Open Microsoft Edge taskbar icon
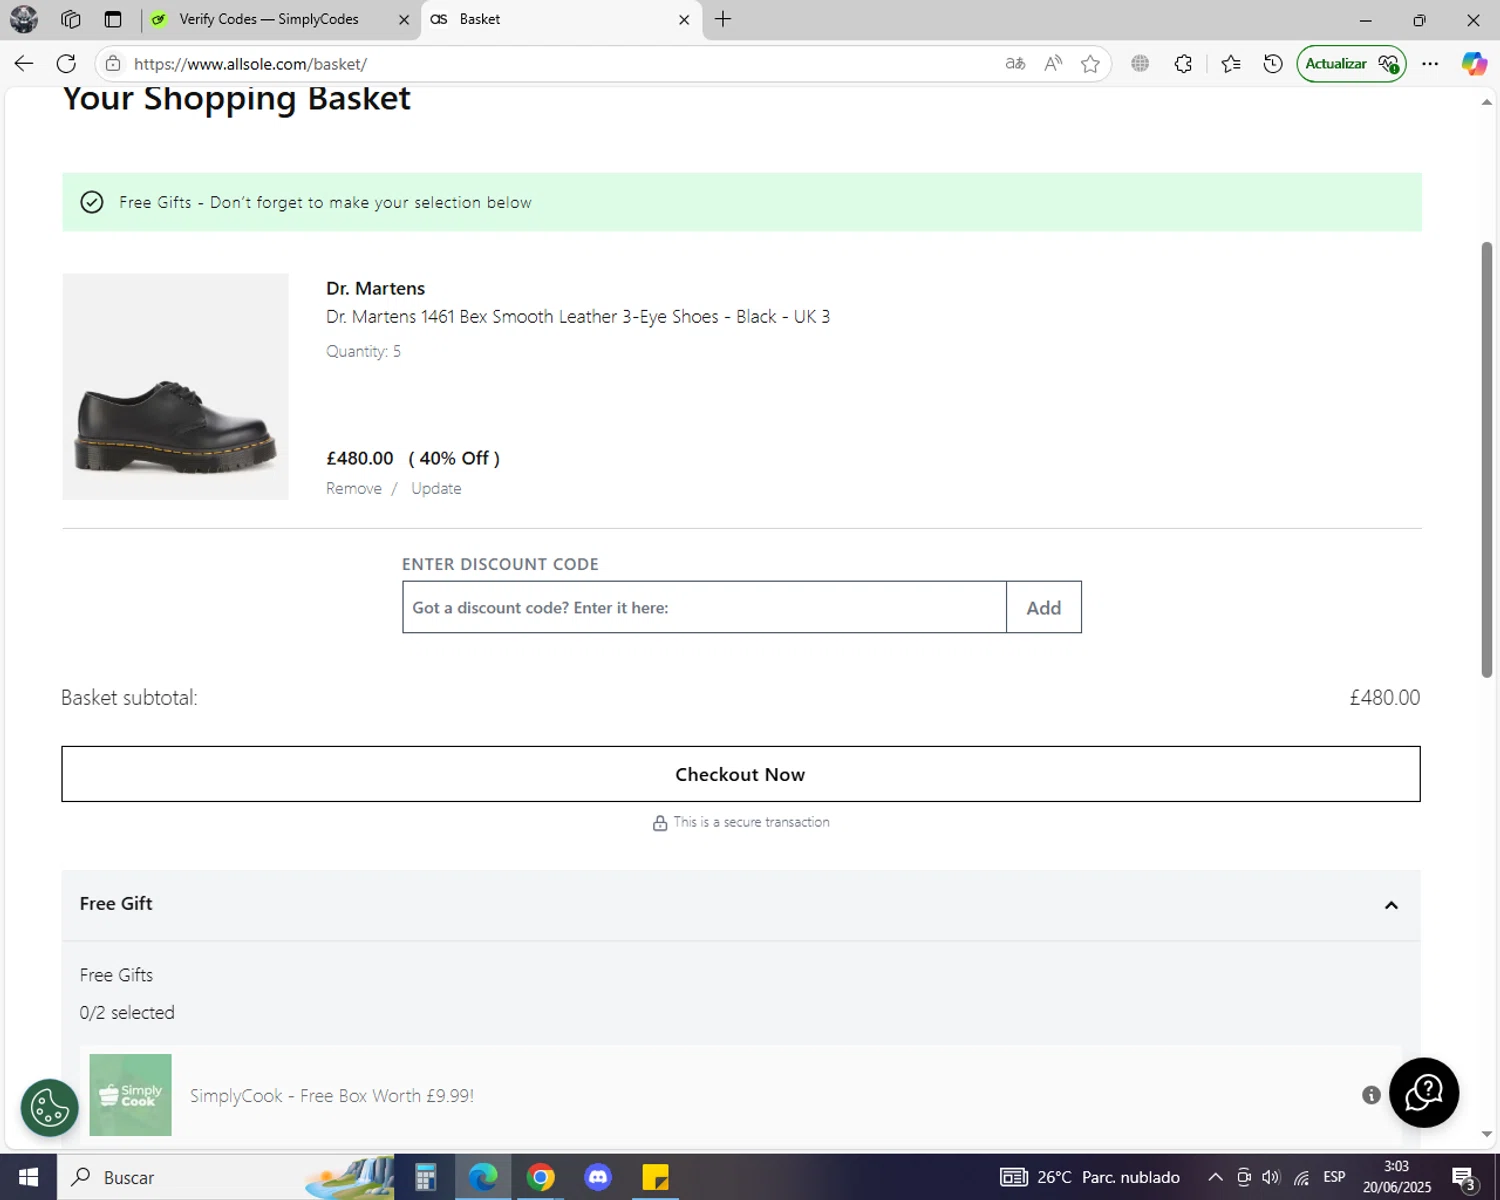Image resolution: width=1500 pixels, height=1200 pixels. 483,1177
